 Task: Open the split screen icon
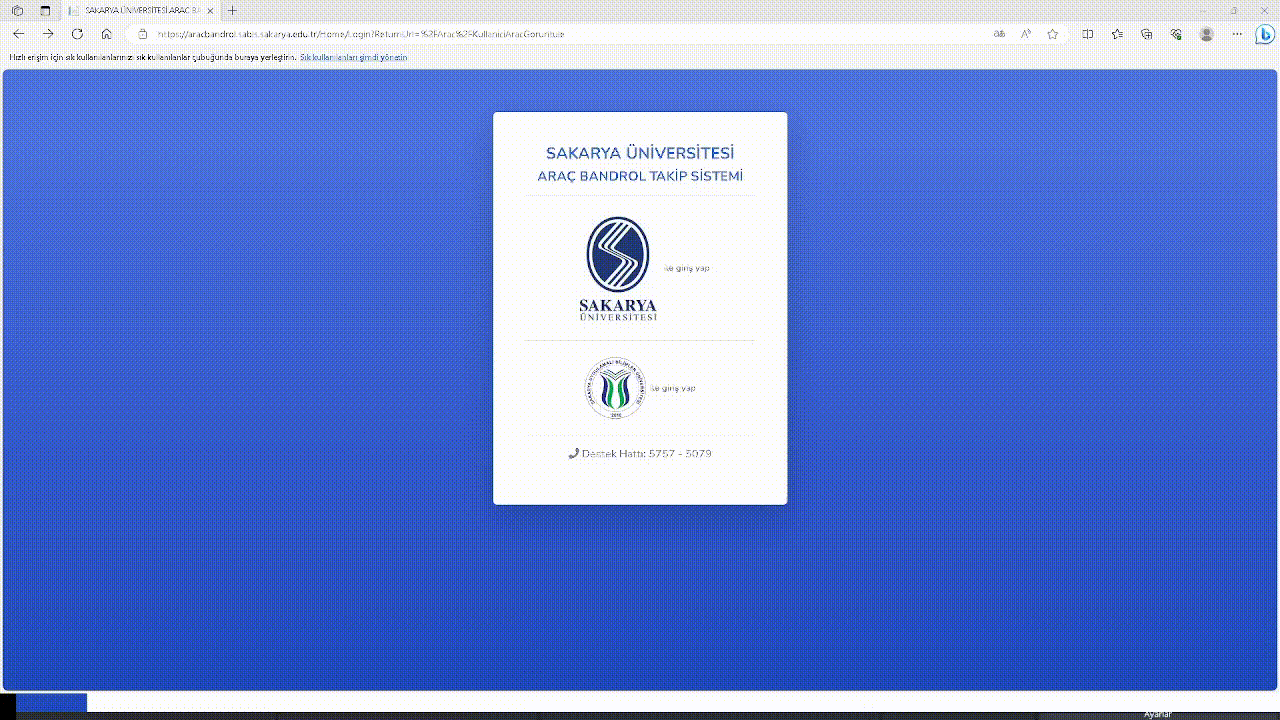point(1088,34)
